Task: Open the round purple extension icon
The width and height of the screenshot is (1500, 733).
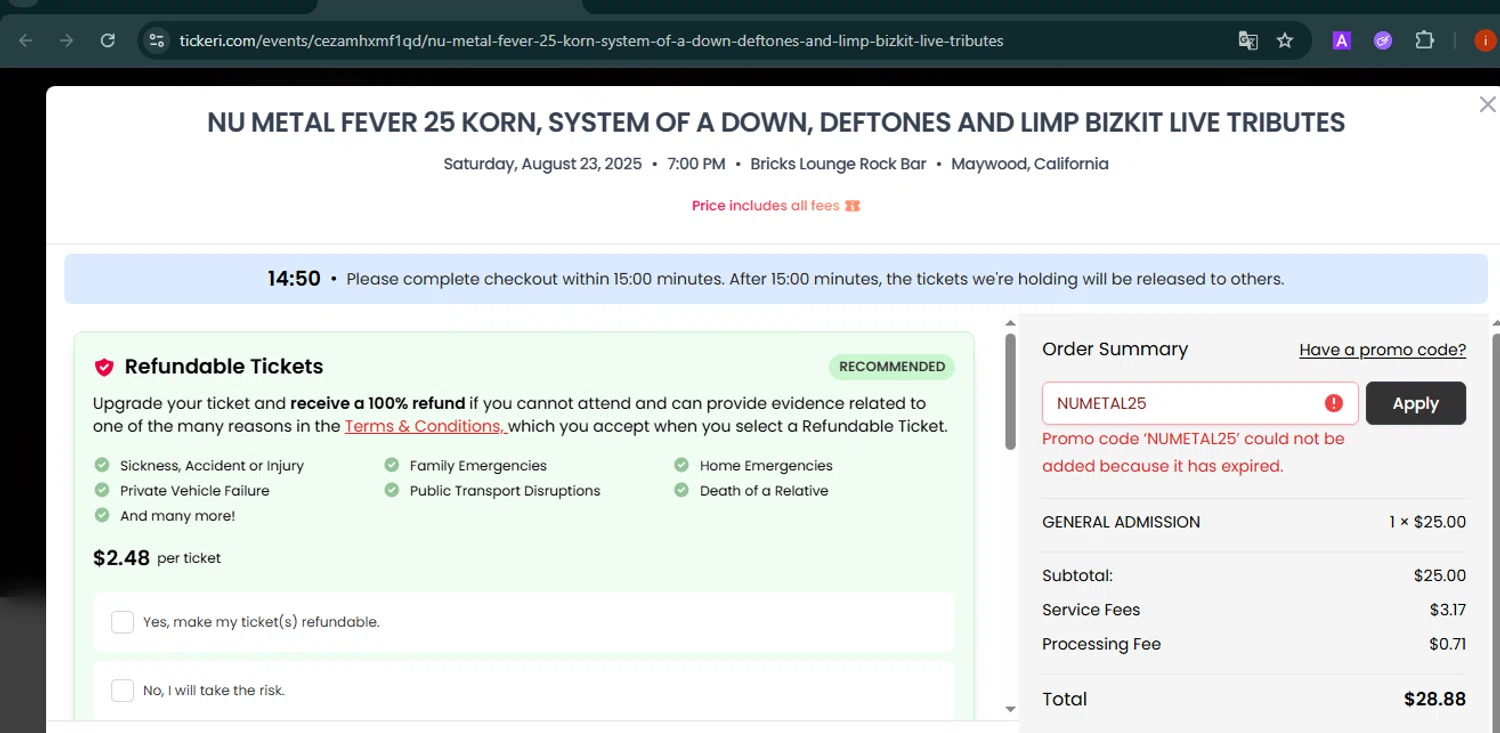Action: (x=1383, y=41)
